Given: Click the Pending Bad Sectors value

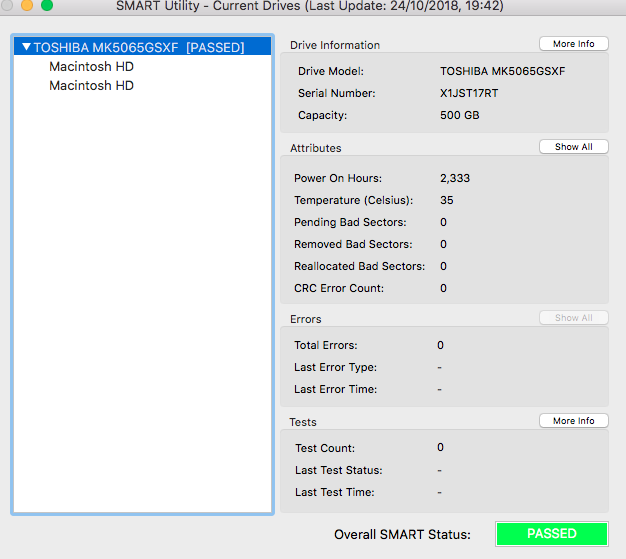Looking at the screenshot, I should [443, 222].
